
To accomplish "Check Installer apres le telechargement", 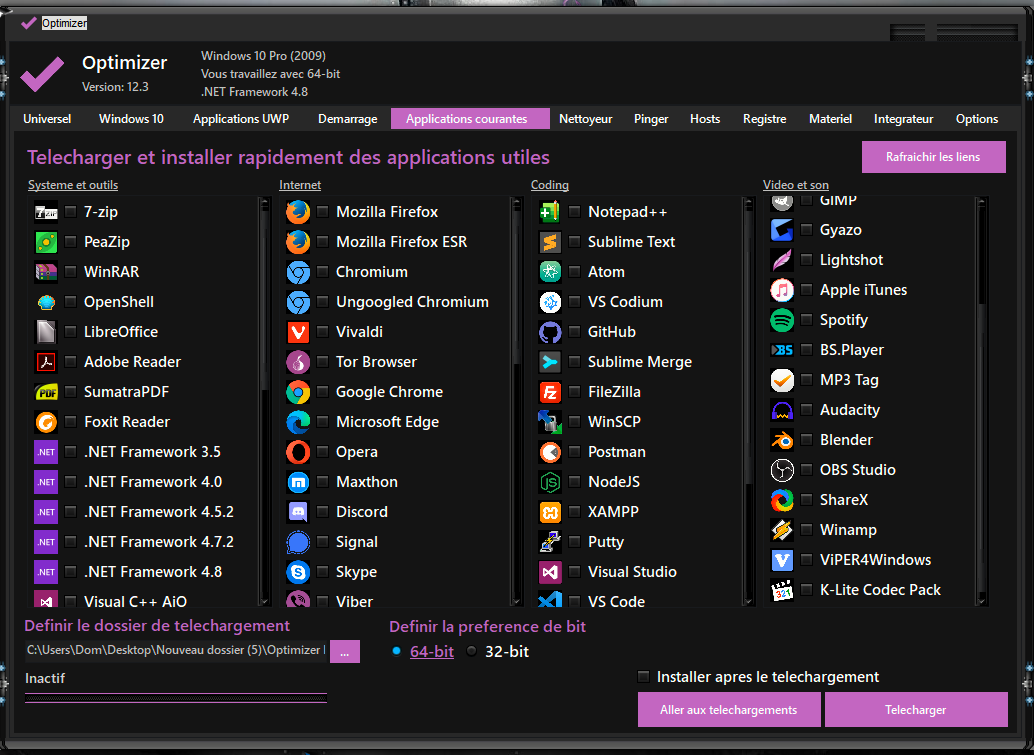I will point(644,677).
